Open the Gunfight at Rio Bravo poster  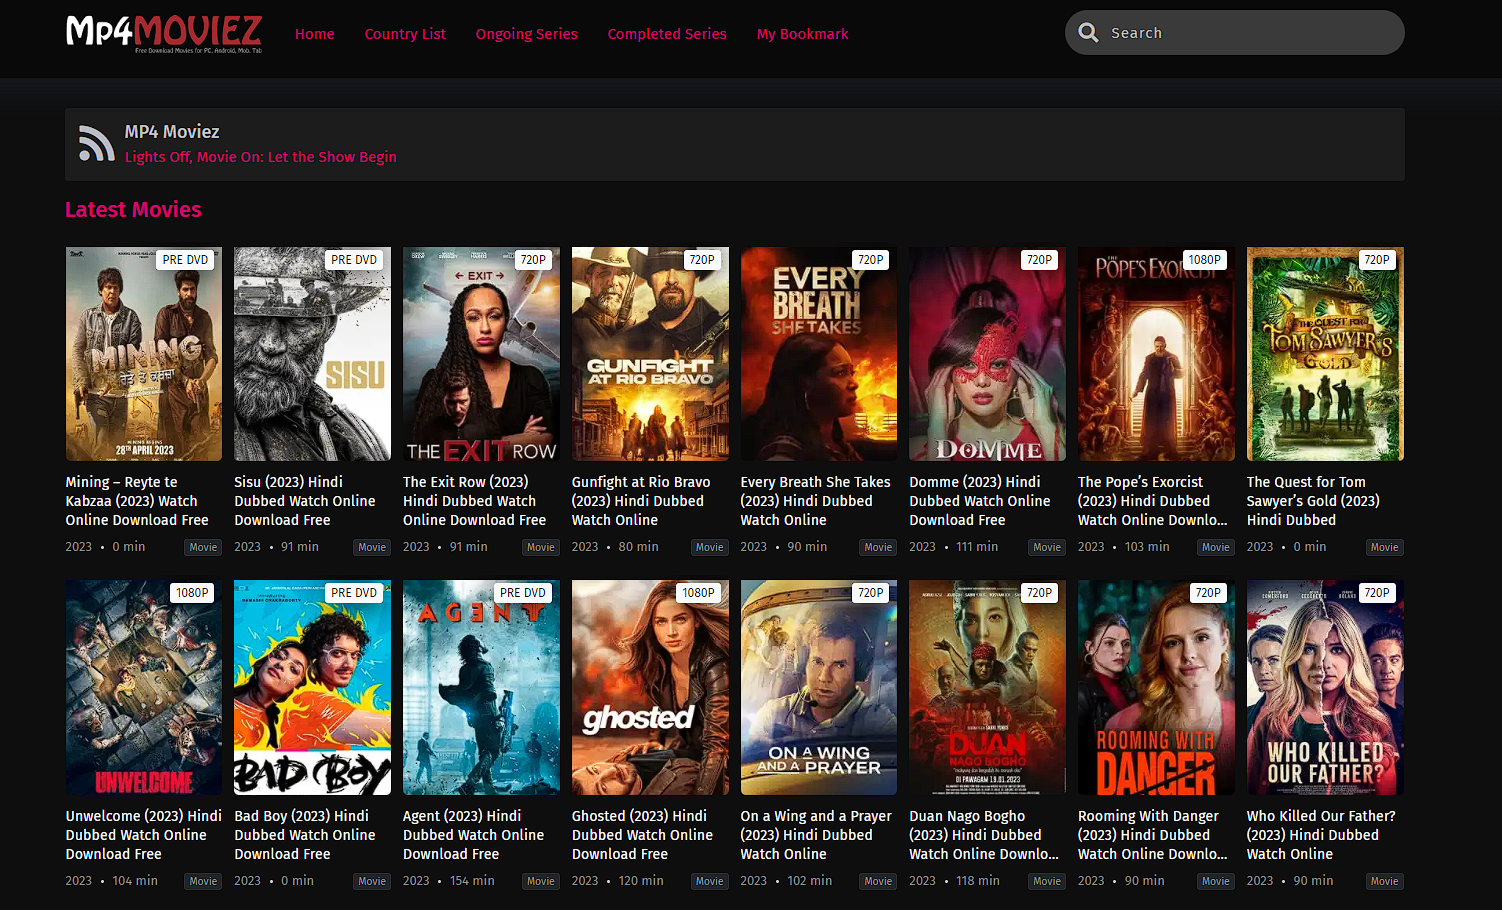point(650,354)
